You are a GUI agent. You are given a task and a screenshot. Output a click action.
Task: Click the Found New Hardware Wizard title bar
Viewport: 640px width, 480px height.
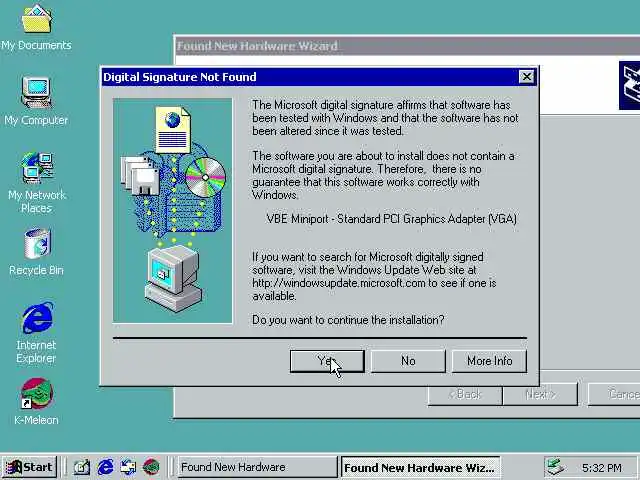(407, 46)
